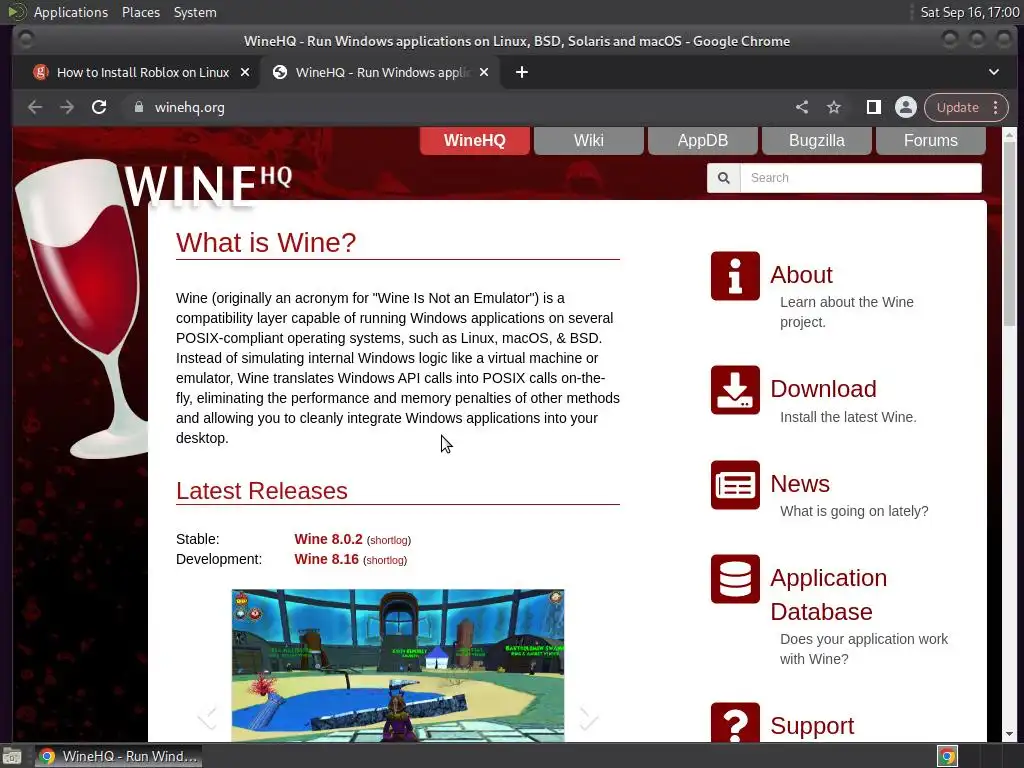Switch to How to Install Roblox tab
The width and height of the screenshot is (1024, 768).
[134, 72]
